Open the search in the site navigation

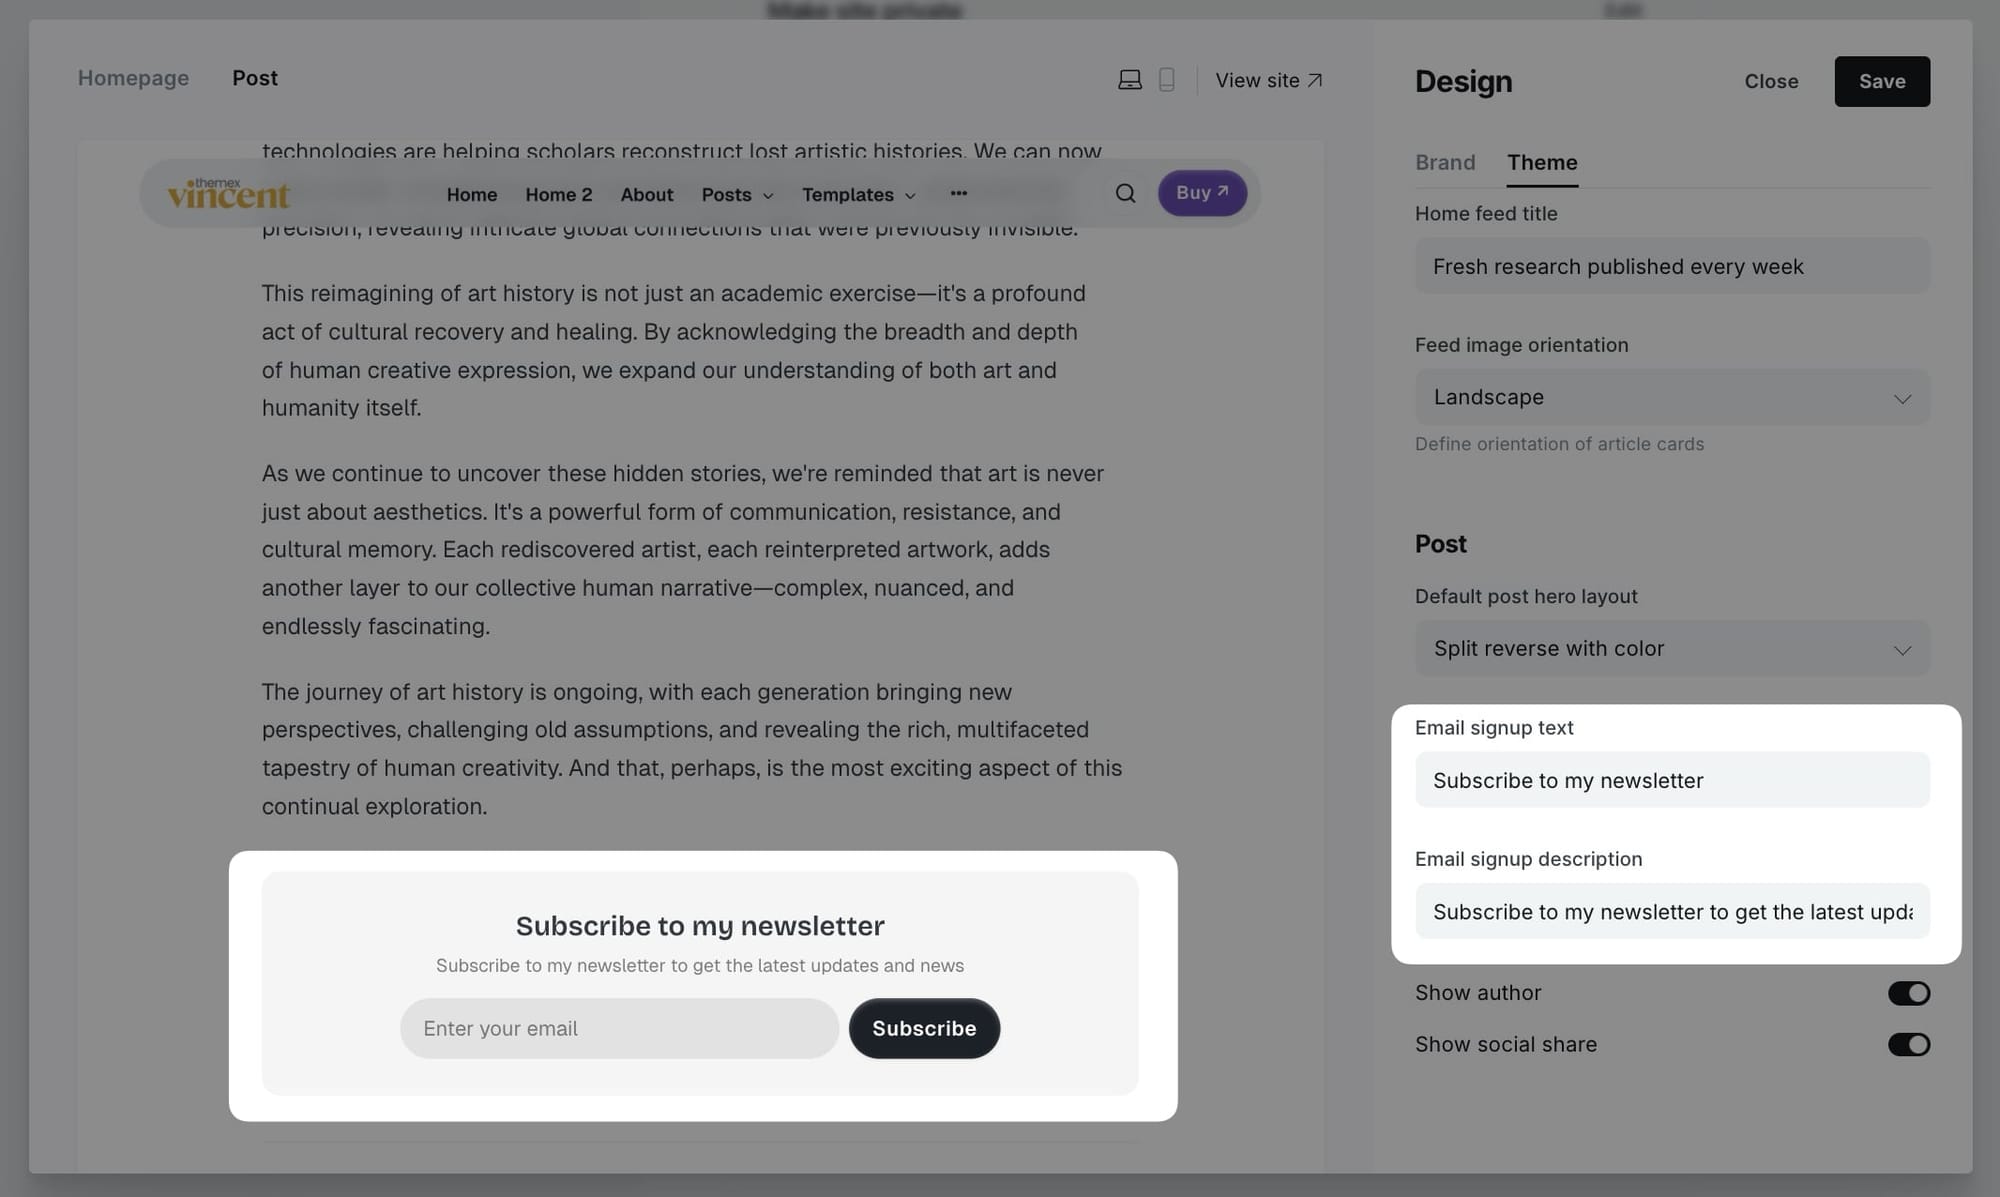pos(1124,193)
